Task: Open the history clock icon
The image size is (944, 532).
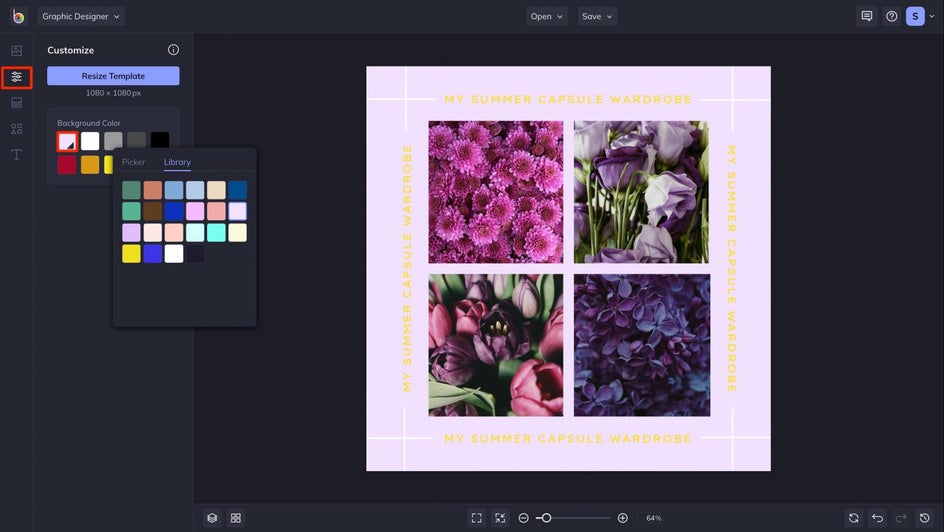Action: click(x=925, y=518)
